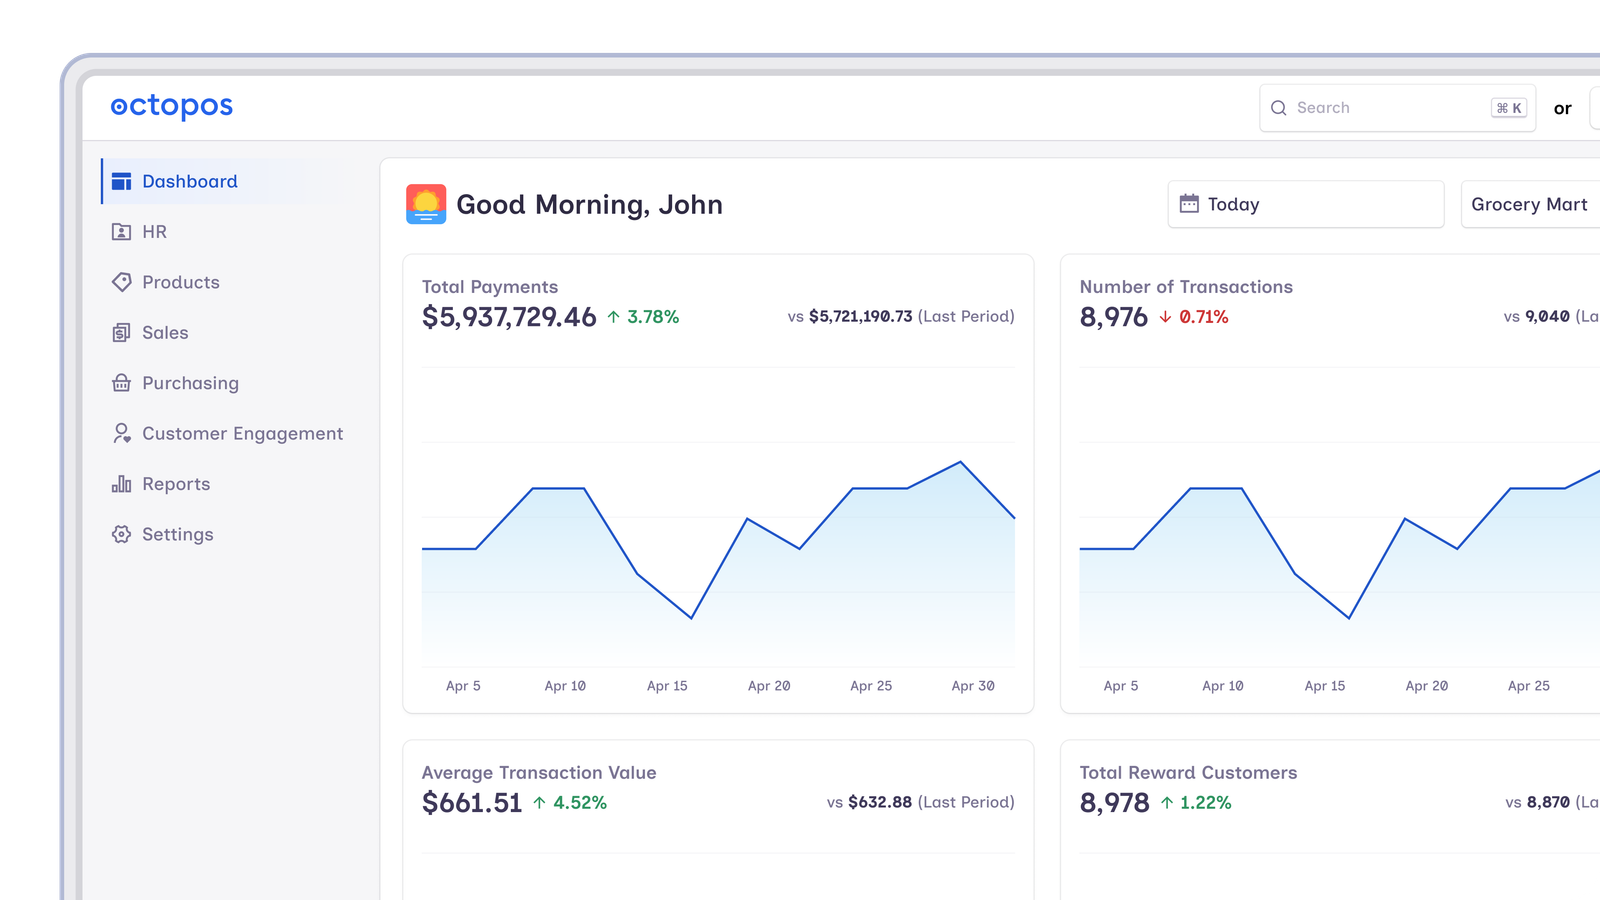This screenshot has height=900, width=1600.
Task: Click the HR person icon
Action: click(x=121, y=232)
